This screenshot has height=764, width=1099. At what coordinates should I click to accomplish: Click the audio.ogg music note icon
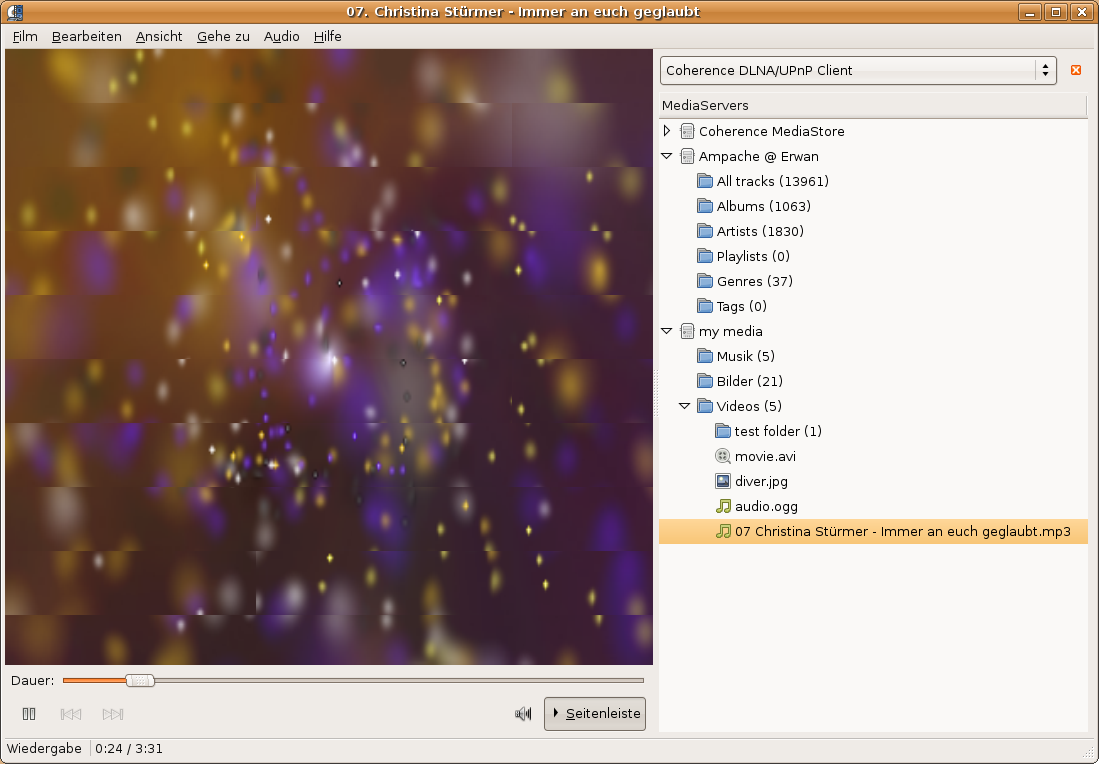click(723, 506)
